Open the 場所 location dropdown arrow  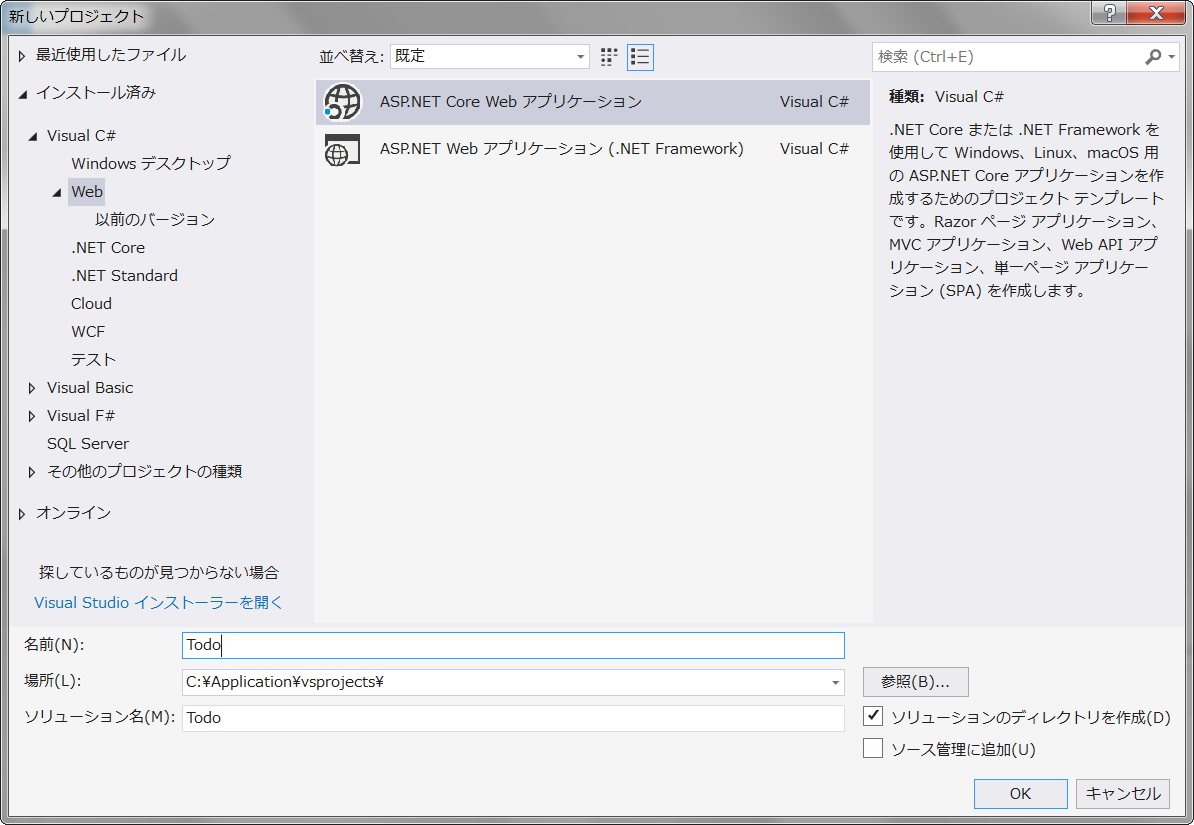[833, 681]
